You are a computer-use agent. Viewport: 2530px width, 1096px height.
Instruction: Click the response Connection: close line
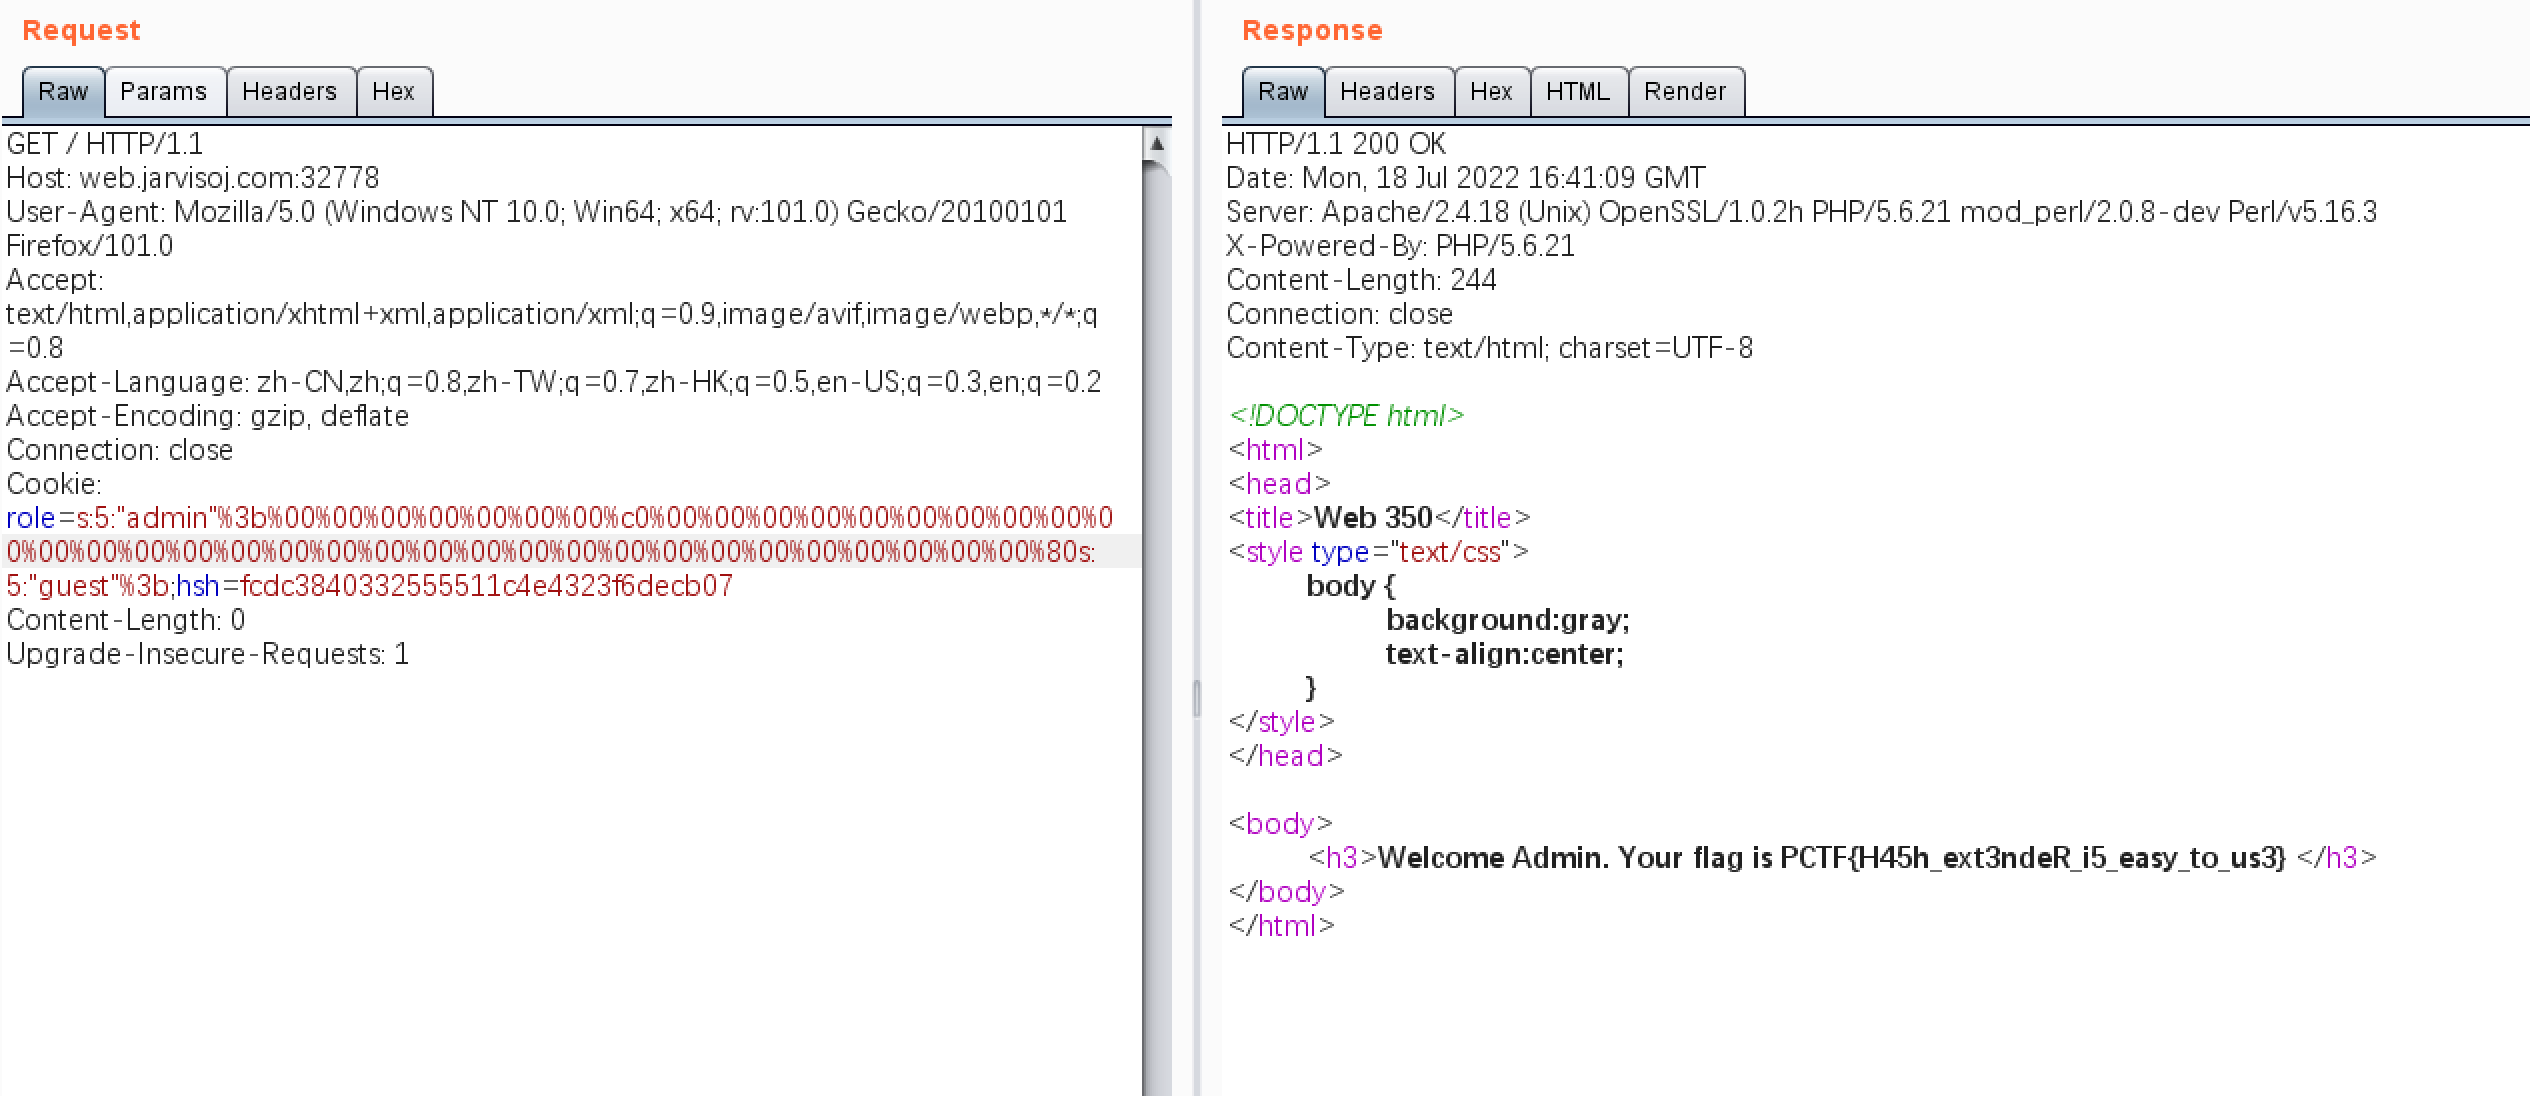[x=1340, y=314]
